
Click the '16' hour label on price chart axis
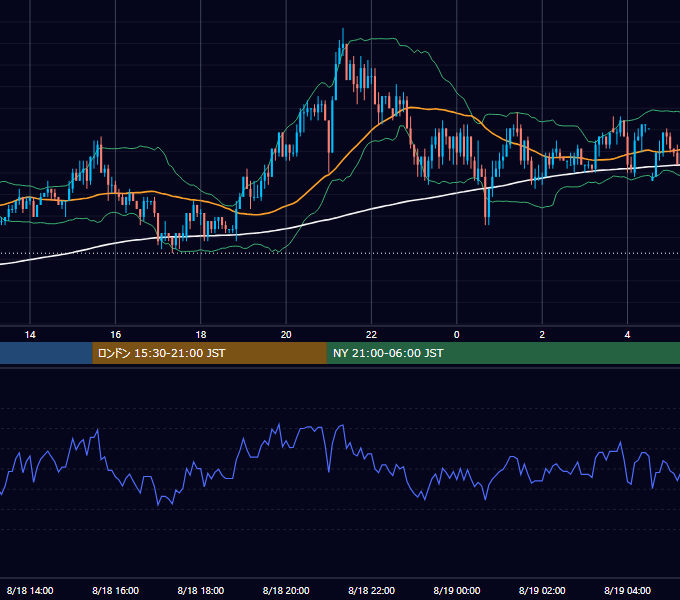point(115,335)
